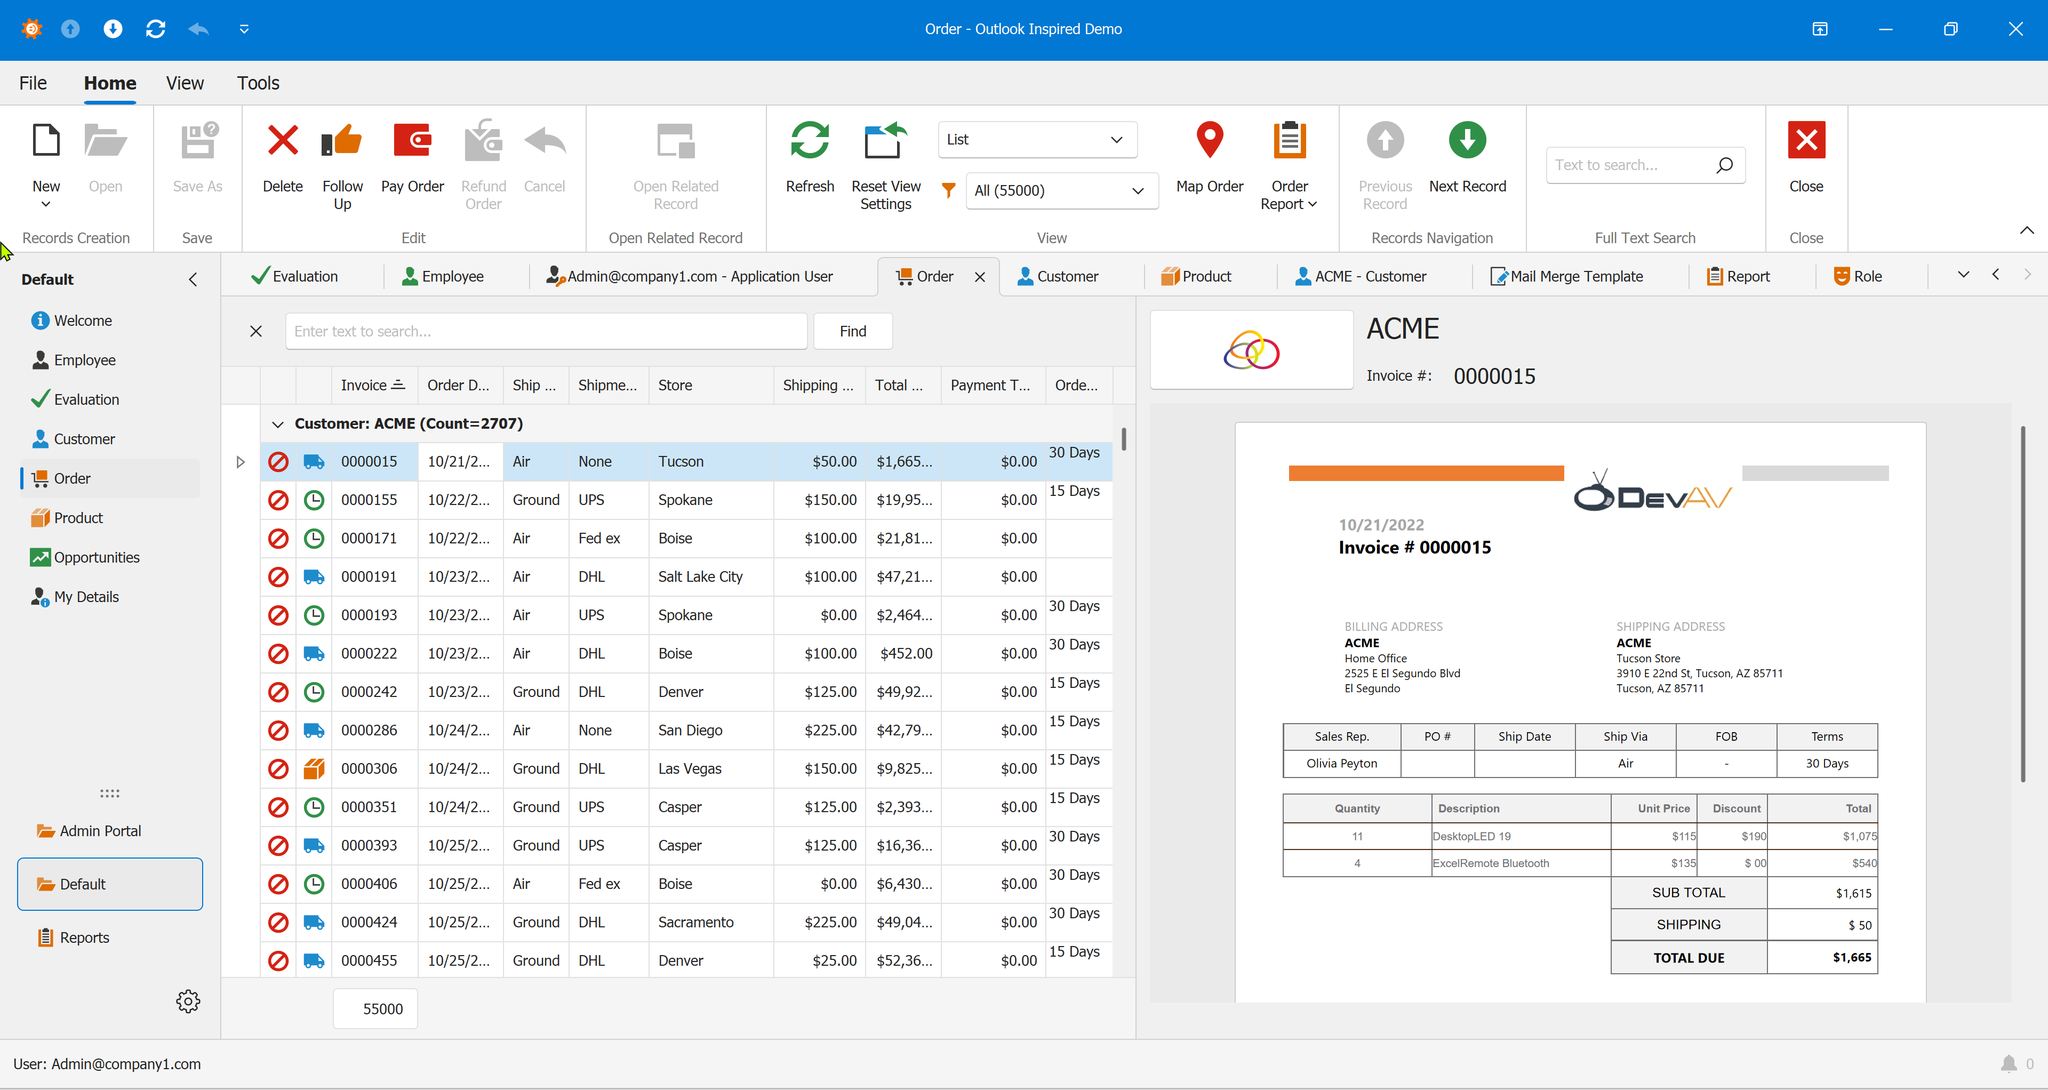2048x1090 pixels.
Task: Sort by the Invoice column header
Action: (373, 385)
